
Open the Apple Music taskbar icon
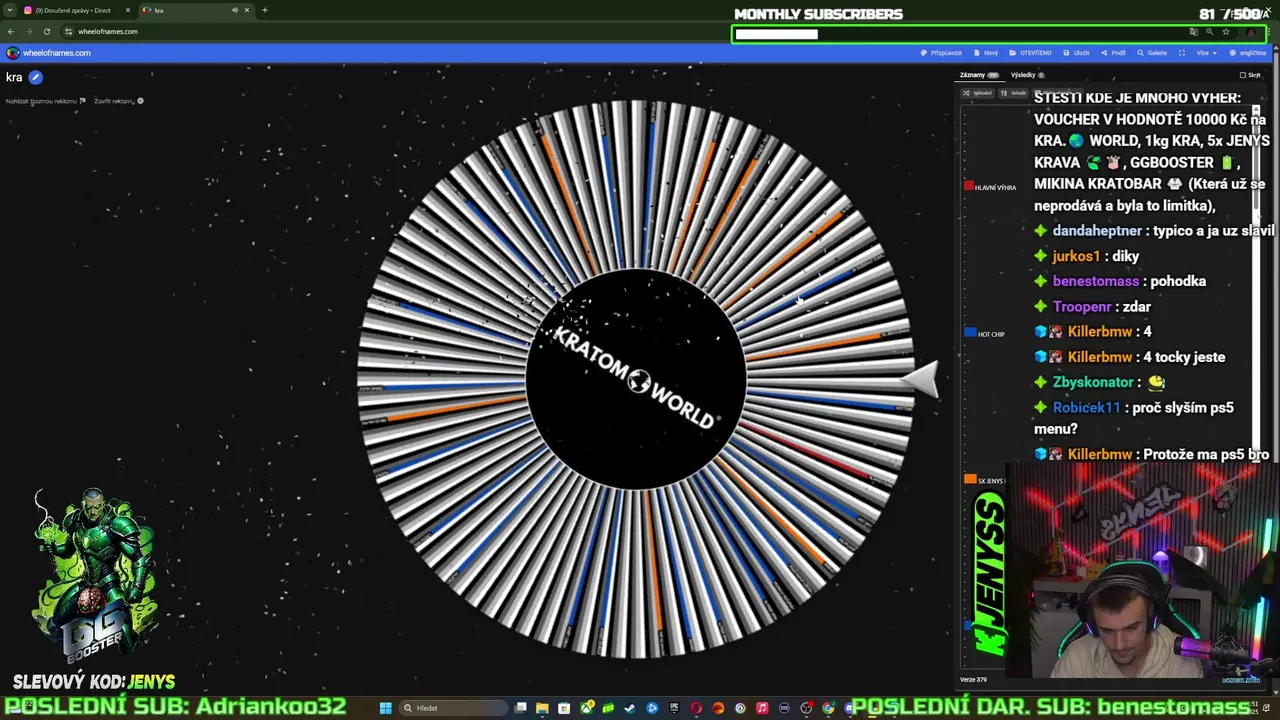[x=762, y=708]
